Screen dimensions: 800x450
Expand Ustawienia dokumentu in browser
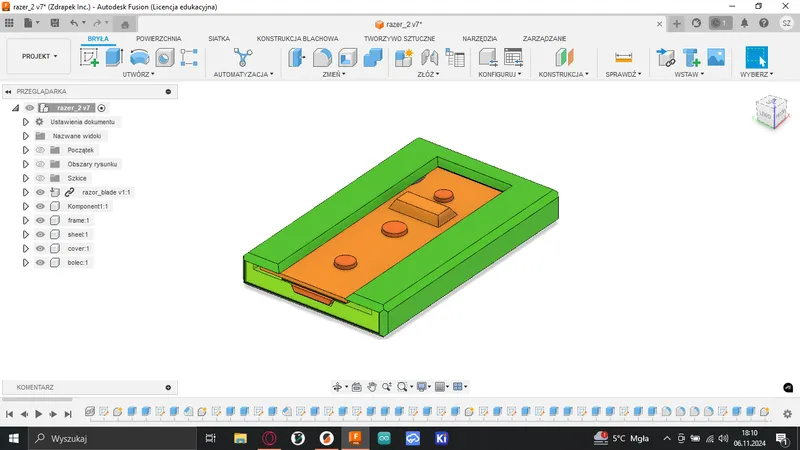coord(26,122)
